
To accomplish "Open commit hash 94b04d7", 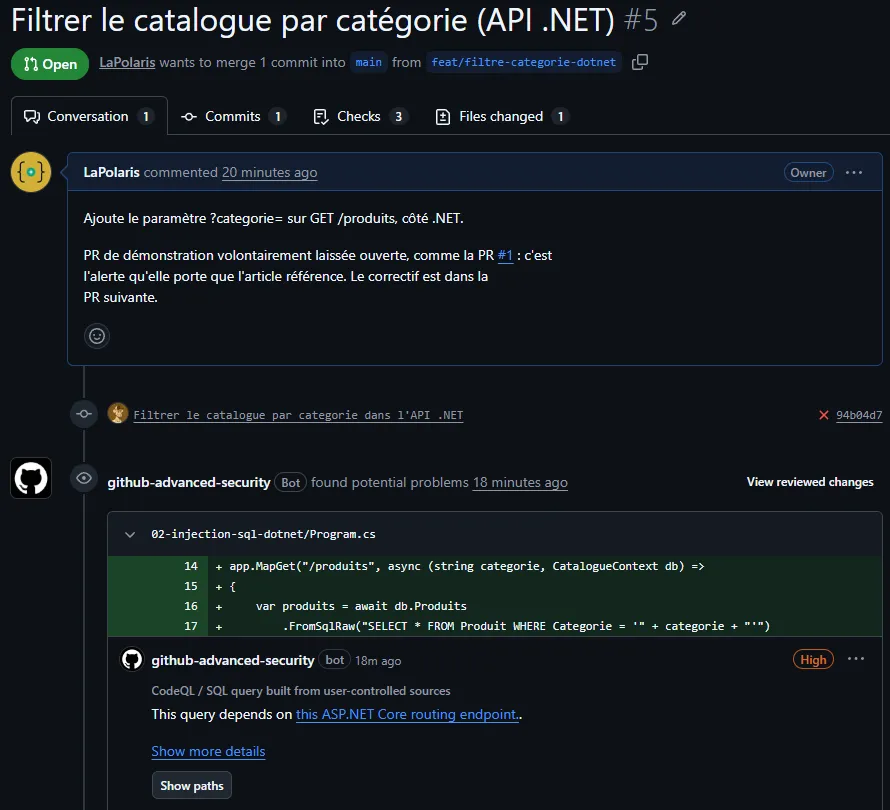I will pyautogui.click(x=859, y=415).
